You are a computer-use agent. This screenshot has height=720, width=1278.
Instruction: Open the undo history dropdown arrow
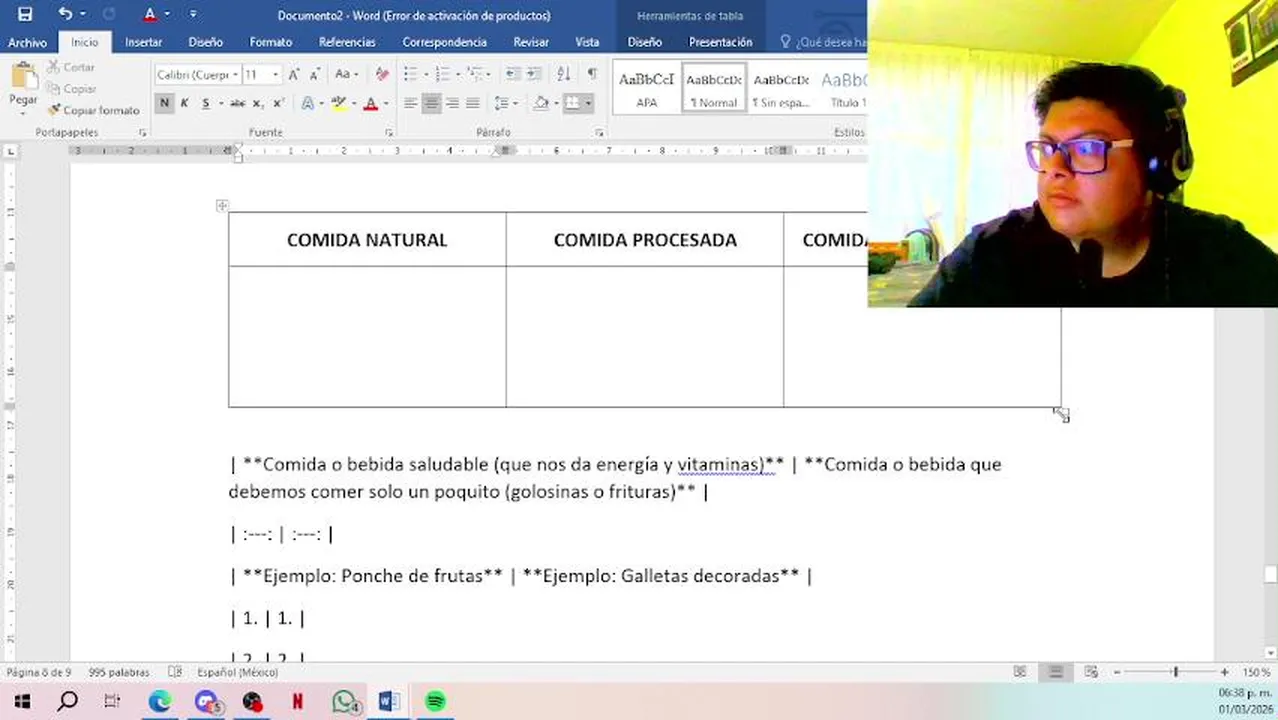82,14
